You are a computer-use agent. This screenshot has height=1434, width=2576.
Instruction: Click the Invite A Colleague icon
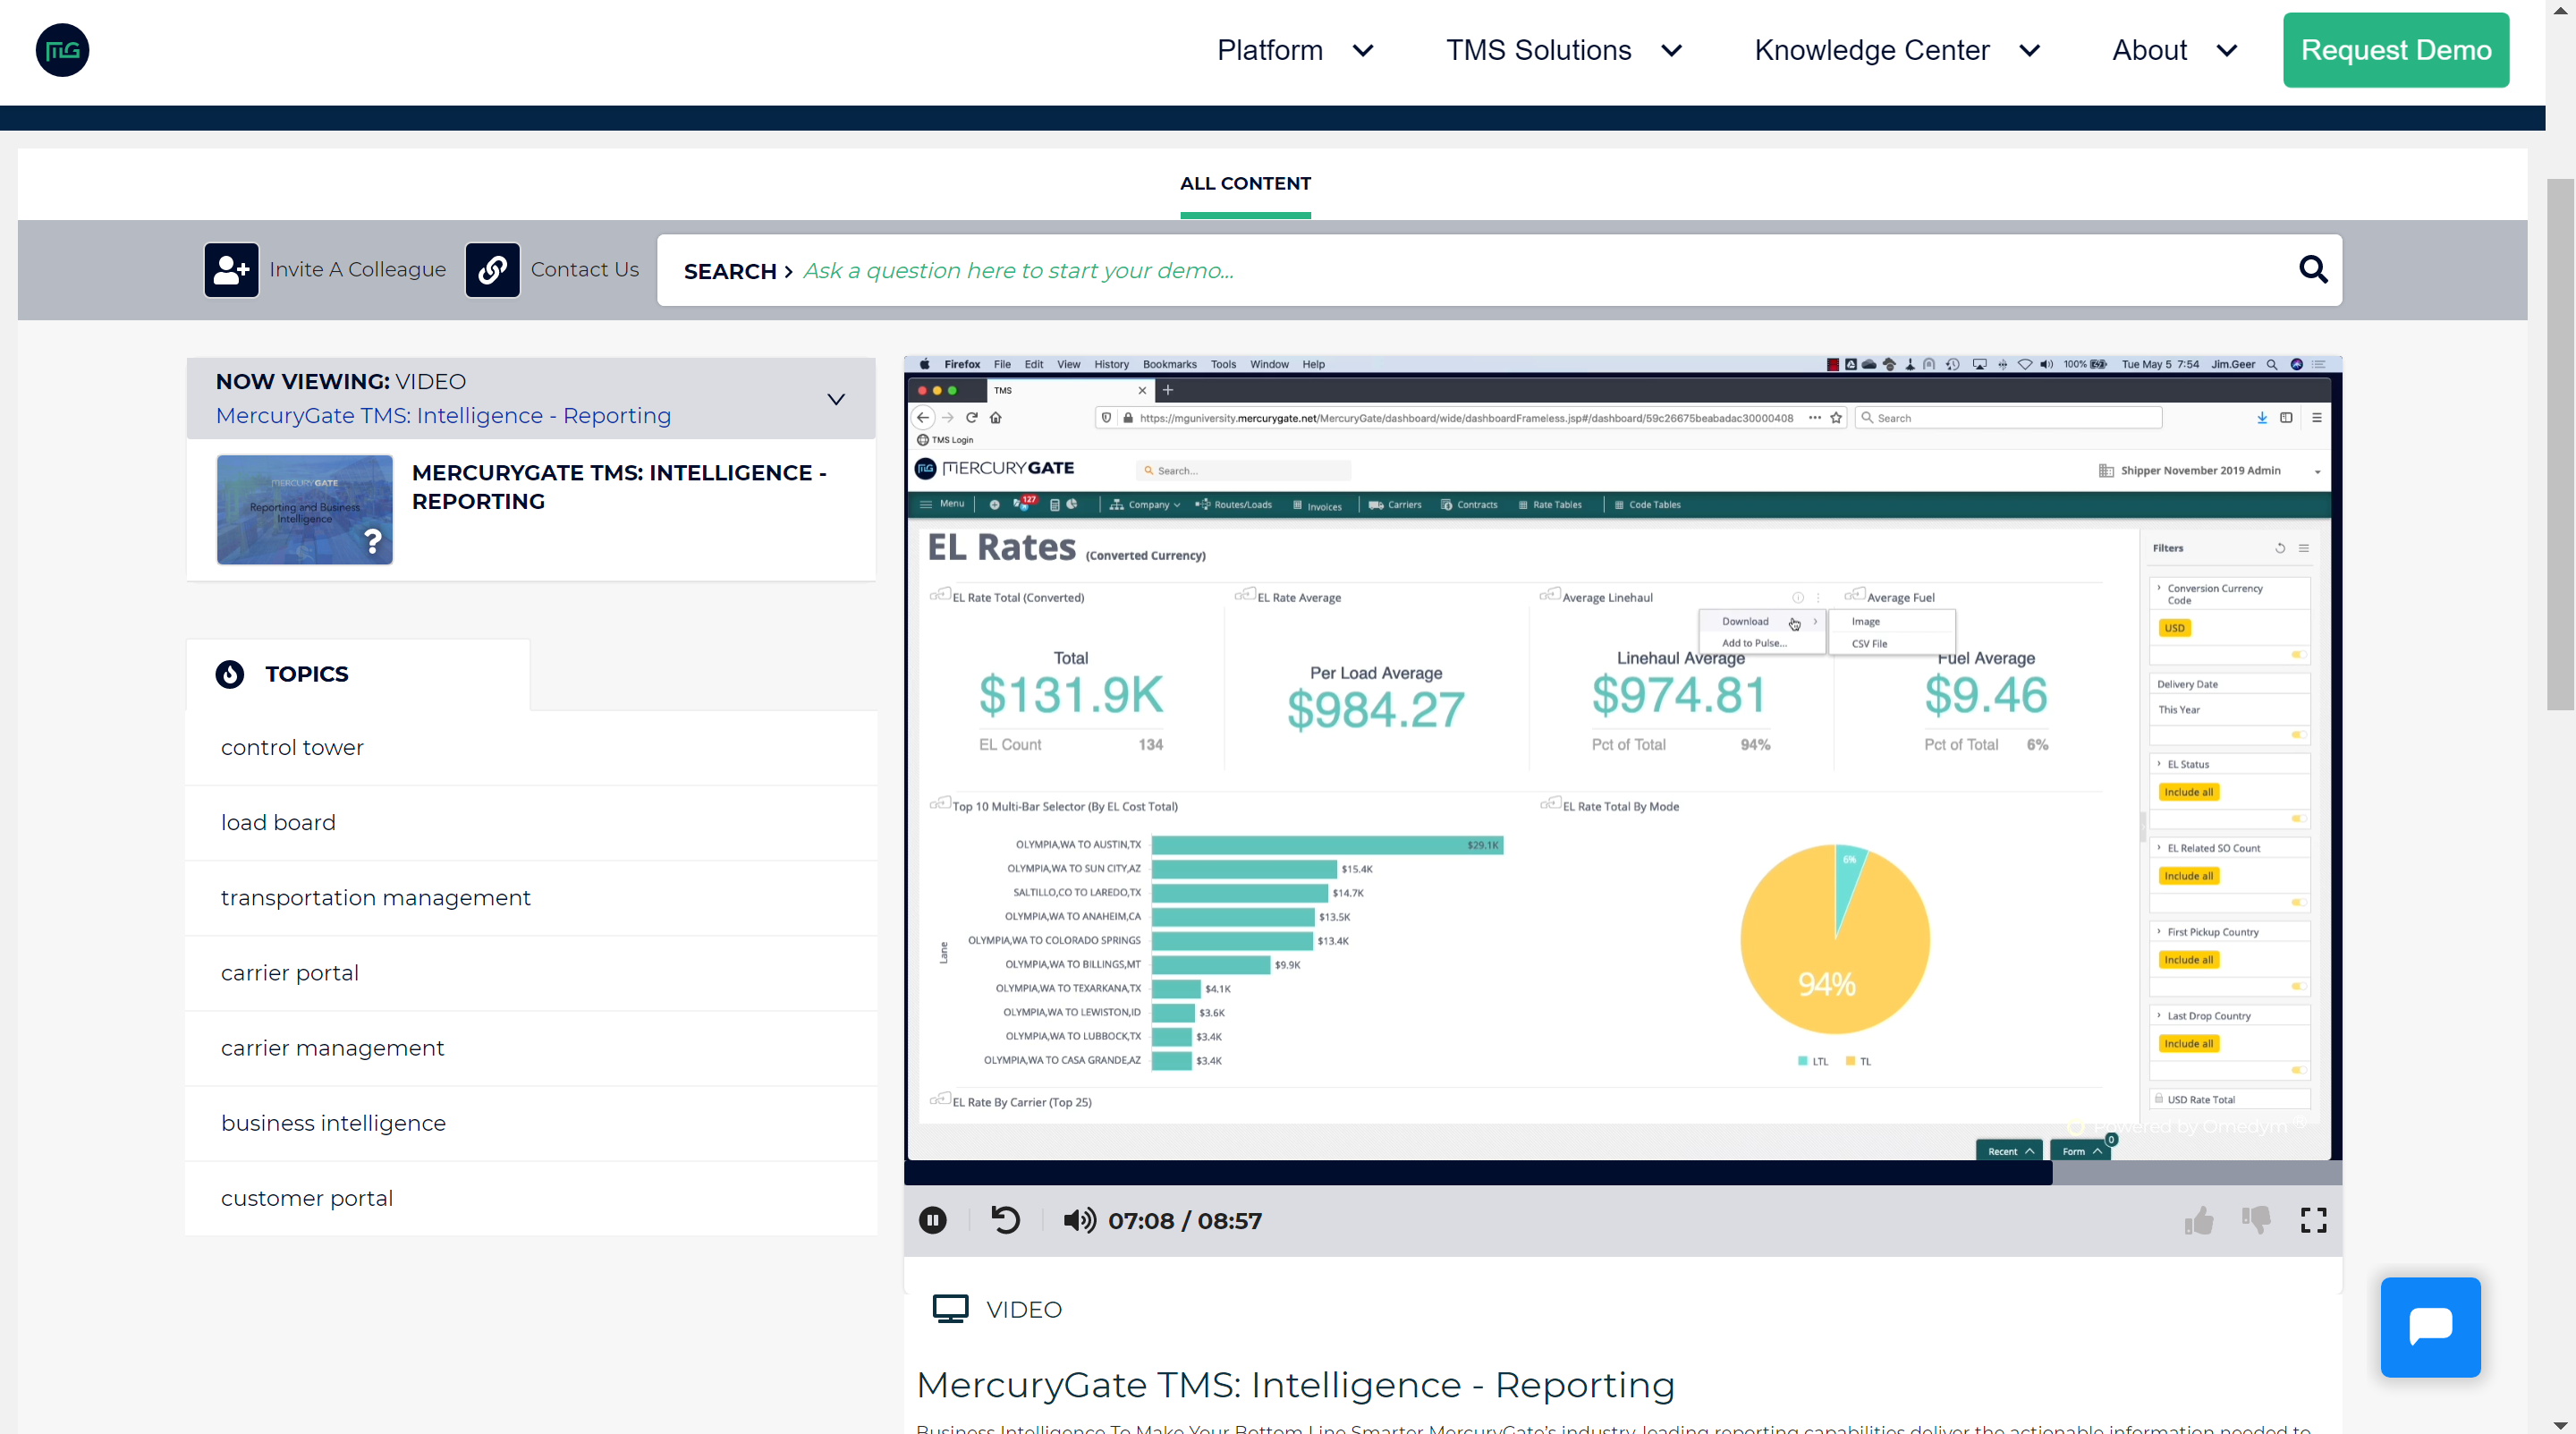pyautogui.click(x=231, y=270)
